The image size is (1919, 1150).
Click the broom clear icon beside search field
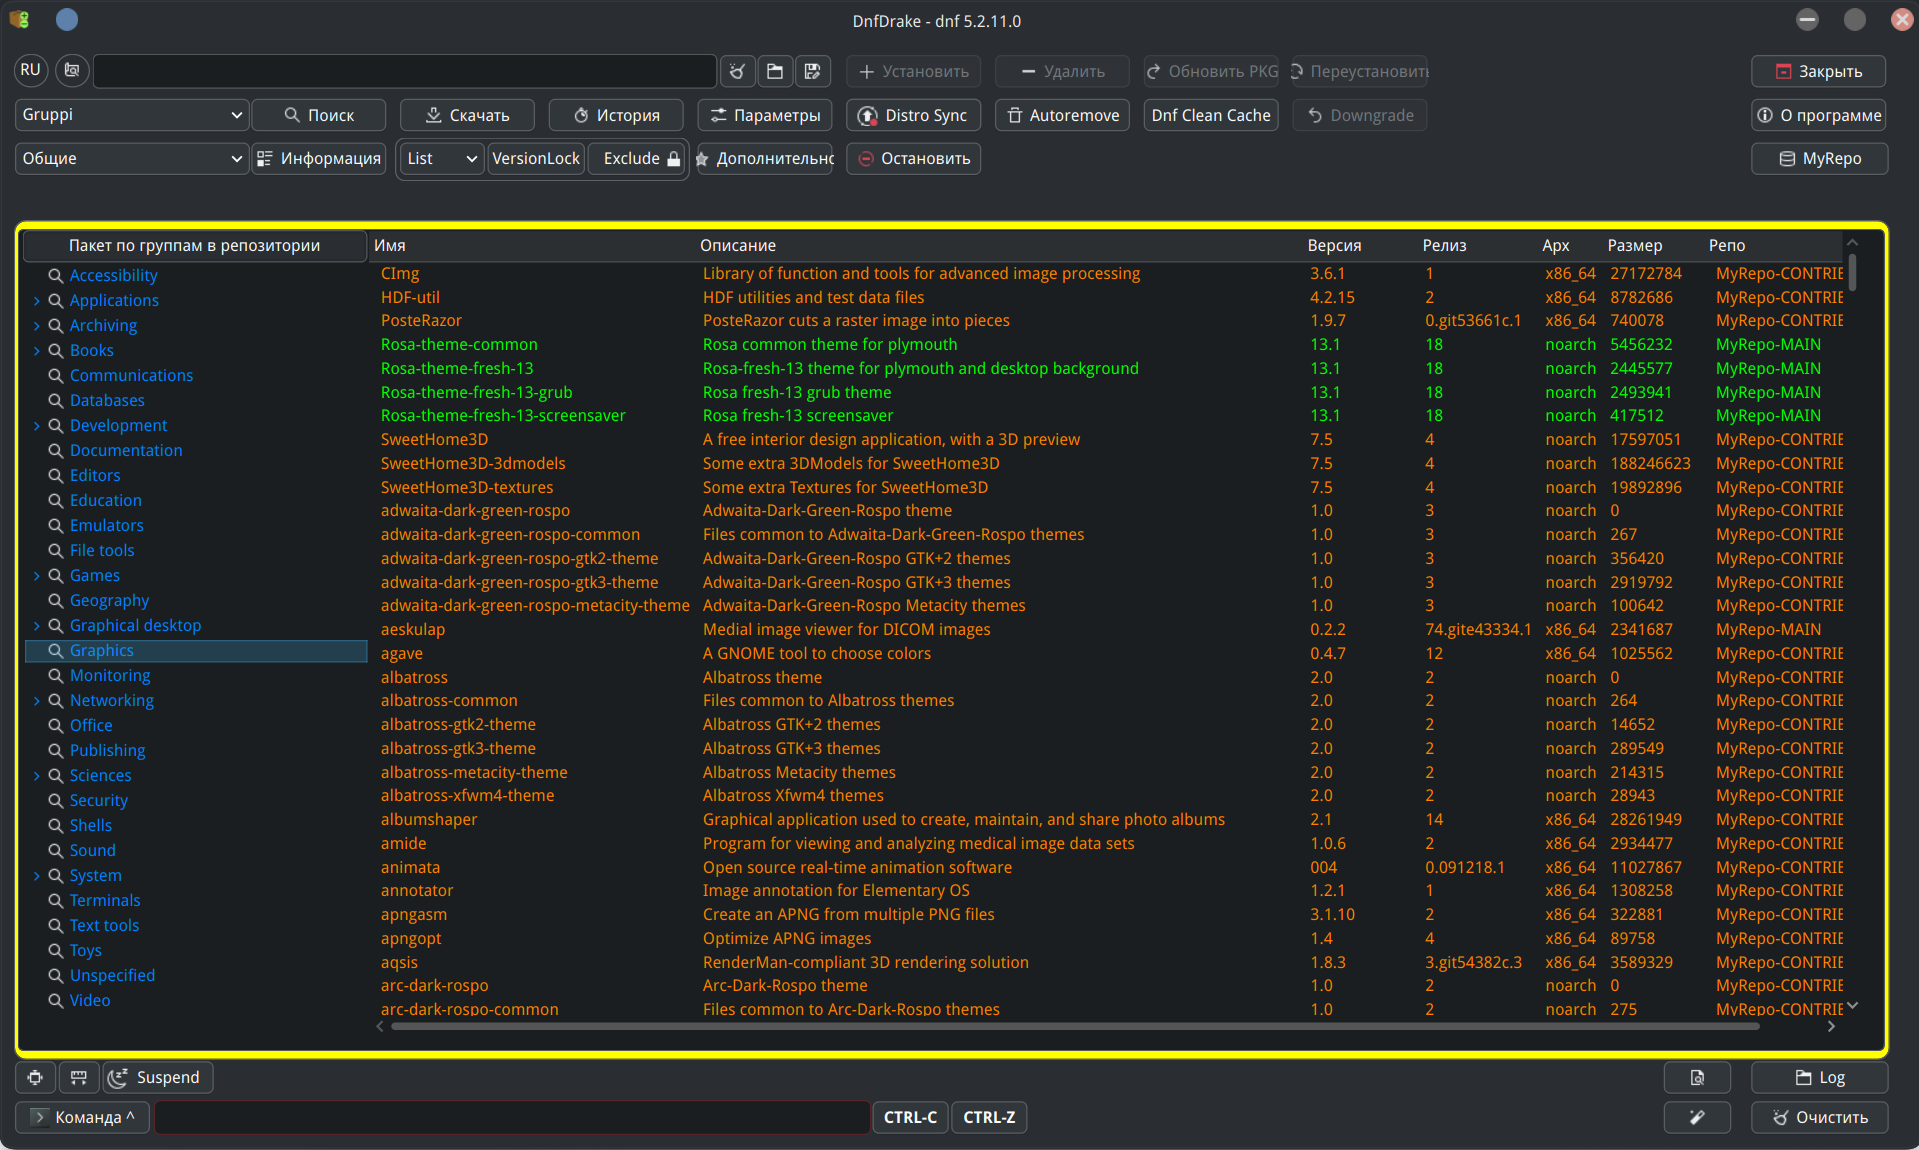(737, 71)
